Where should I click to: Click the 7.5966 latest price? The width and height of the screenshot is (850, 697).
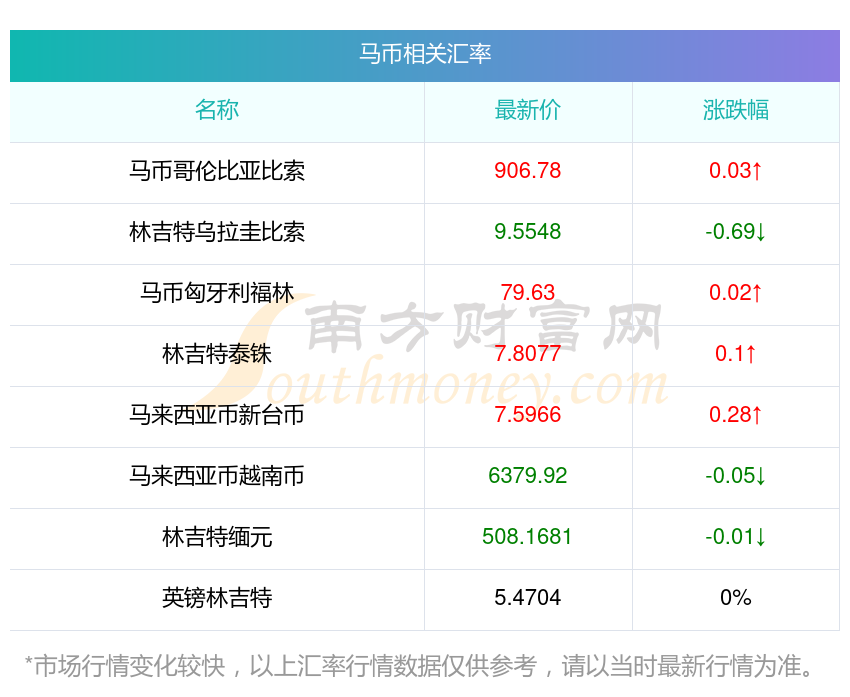coord(528,415)
